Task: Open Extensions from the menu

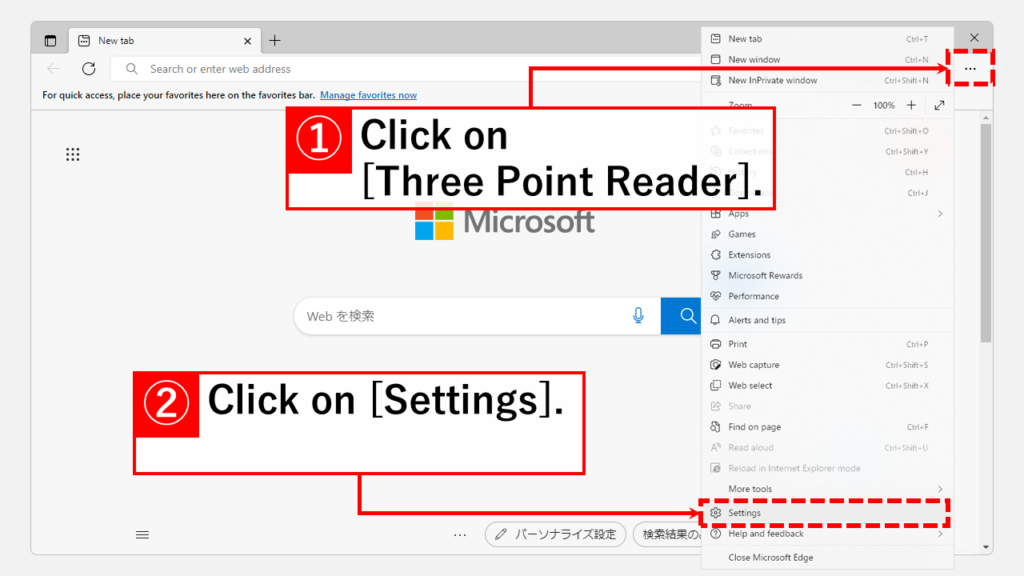Action: [827, 255]
